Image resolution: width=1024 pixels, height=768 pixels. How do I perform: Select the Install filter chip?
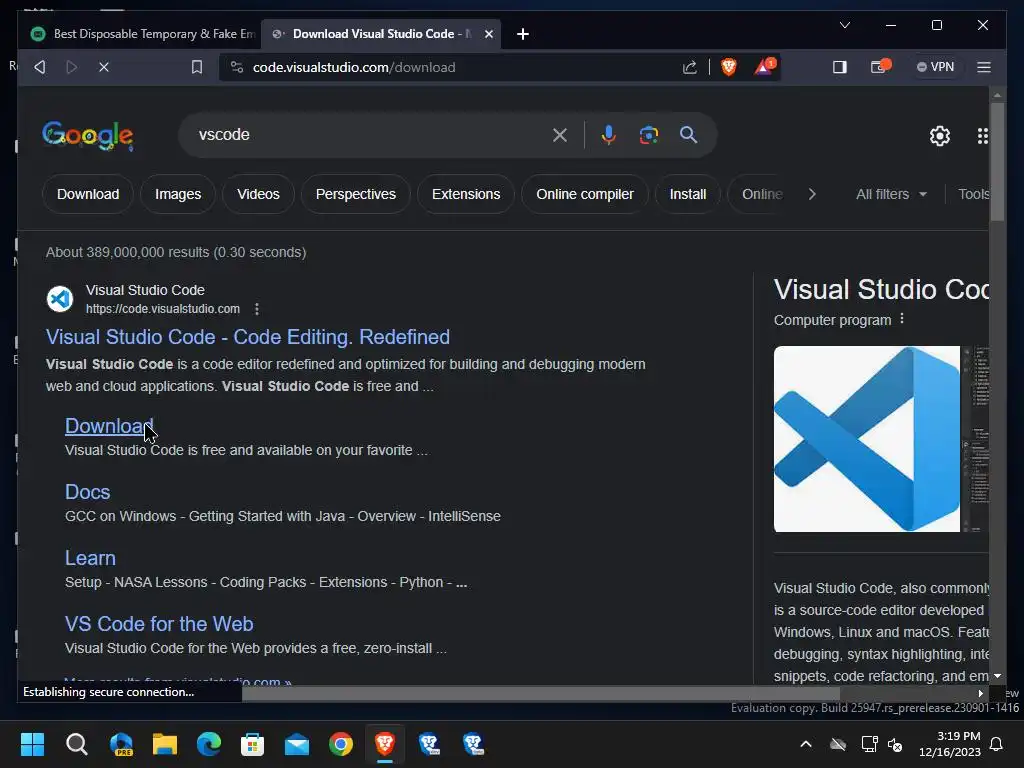[688, 194]
